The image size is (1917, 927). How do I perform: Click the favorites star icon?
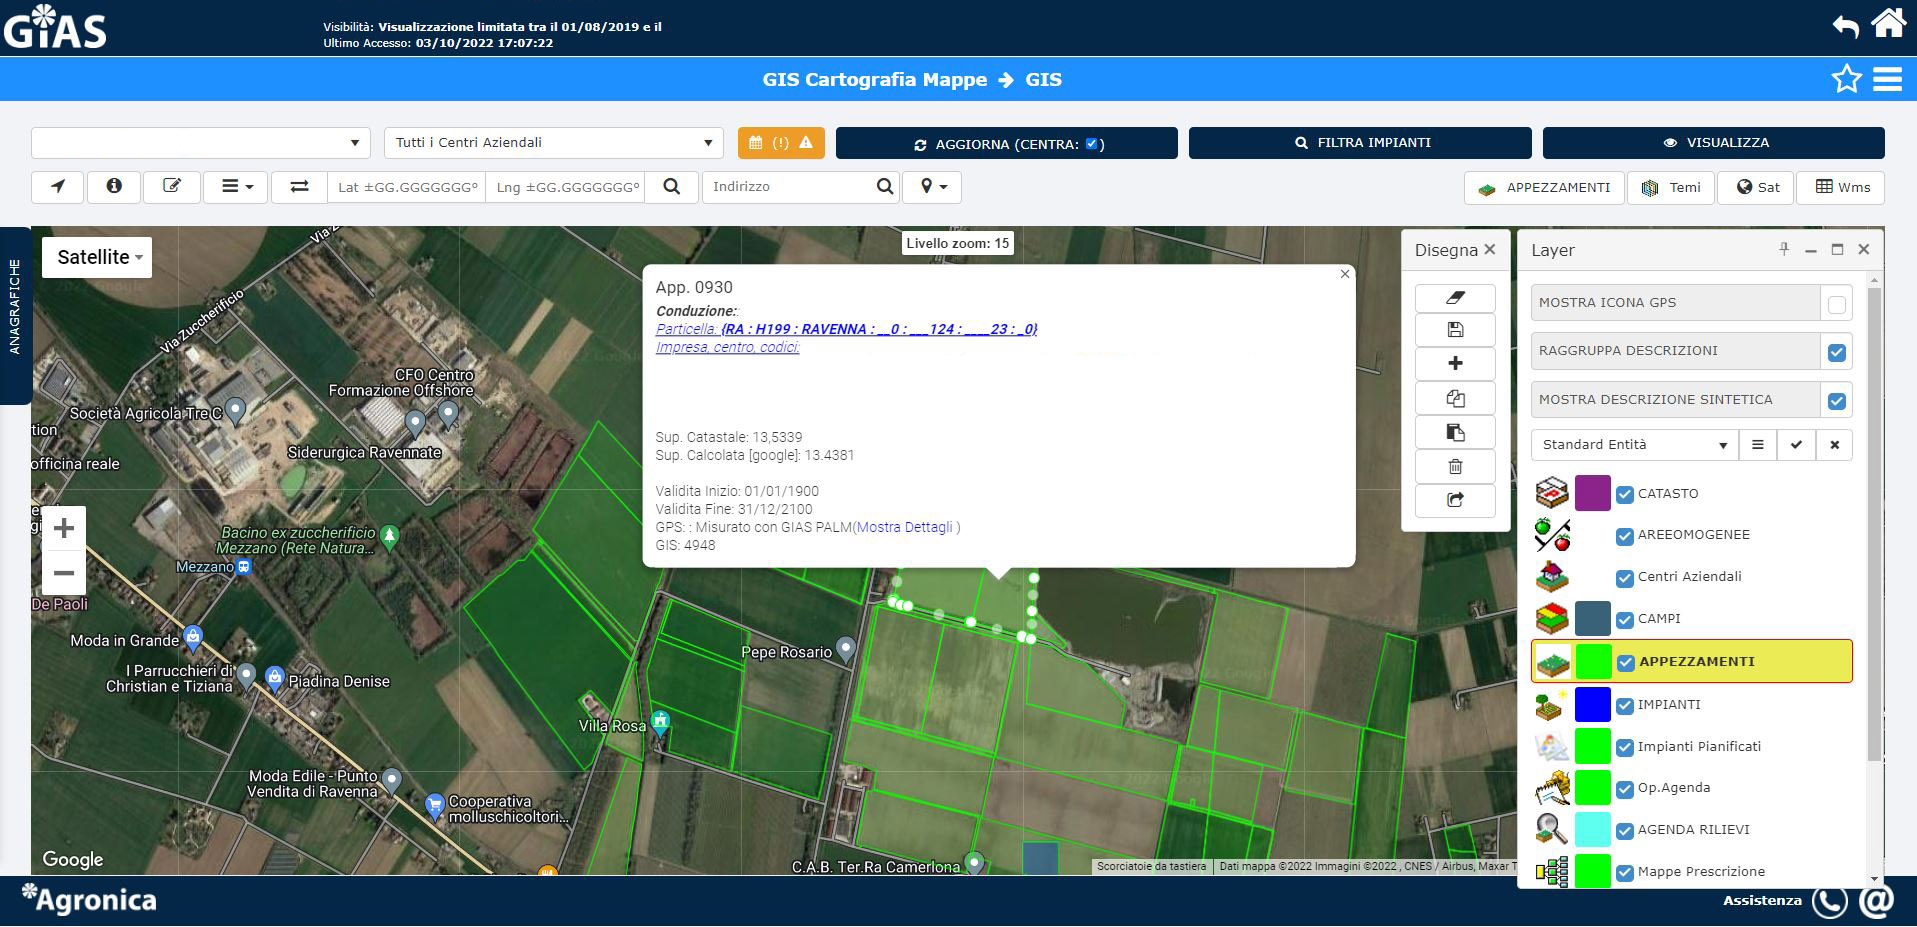pyautogui.click(x=1845, y=79)
